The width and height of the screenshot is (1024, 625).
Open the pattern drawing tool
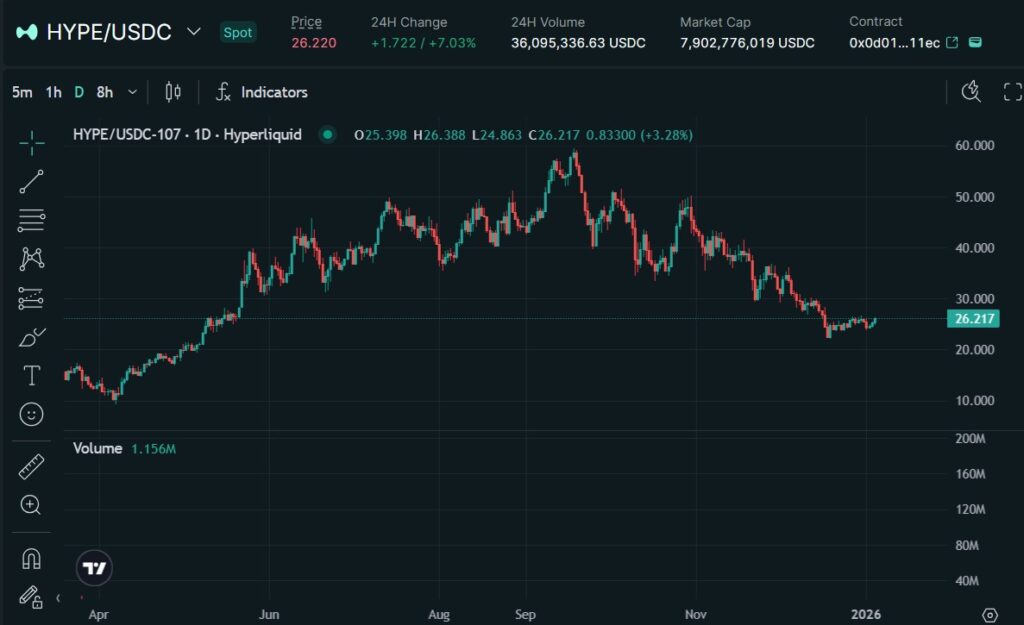click(32, 259)
